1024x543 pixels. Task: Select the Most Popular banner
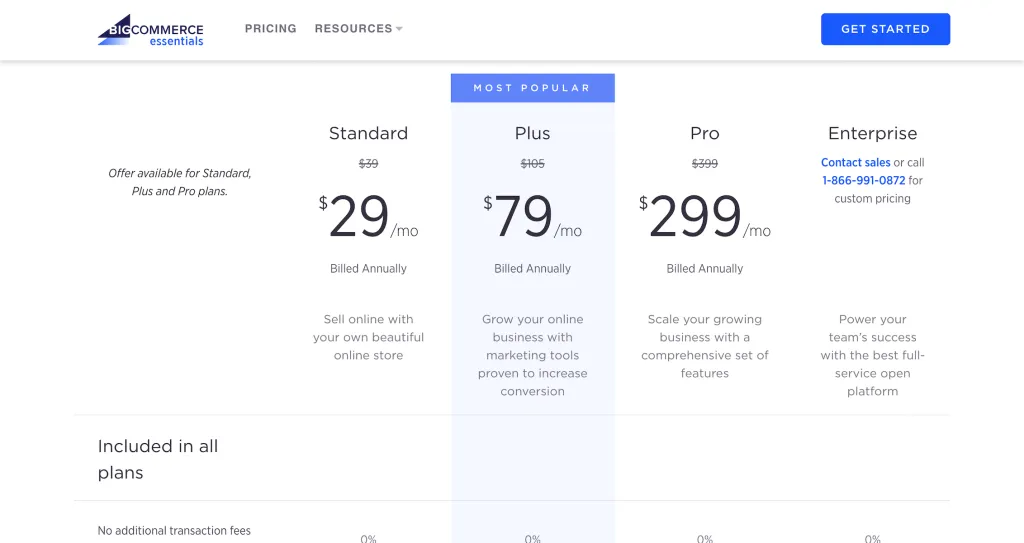click(x=532, y=88)
